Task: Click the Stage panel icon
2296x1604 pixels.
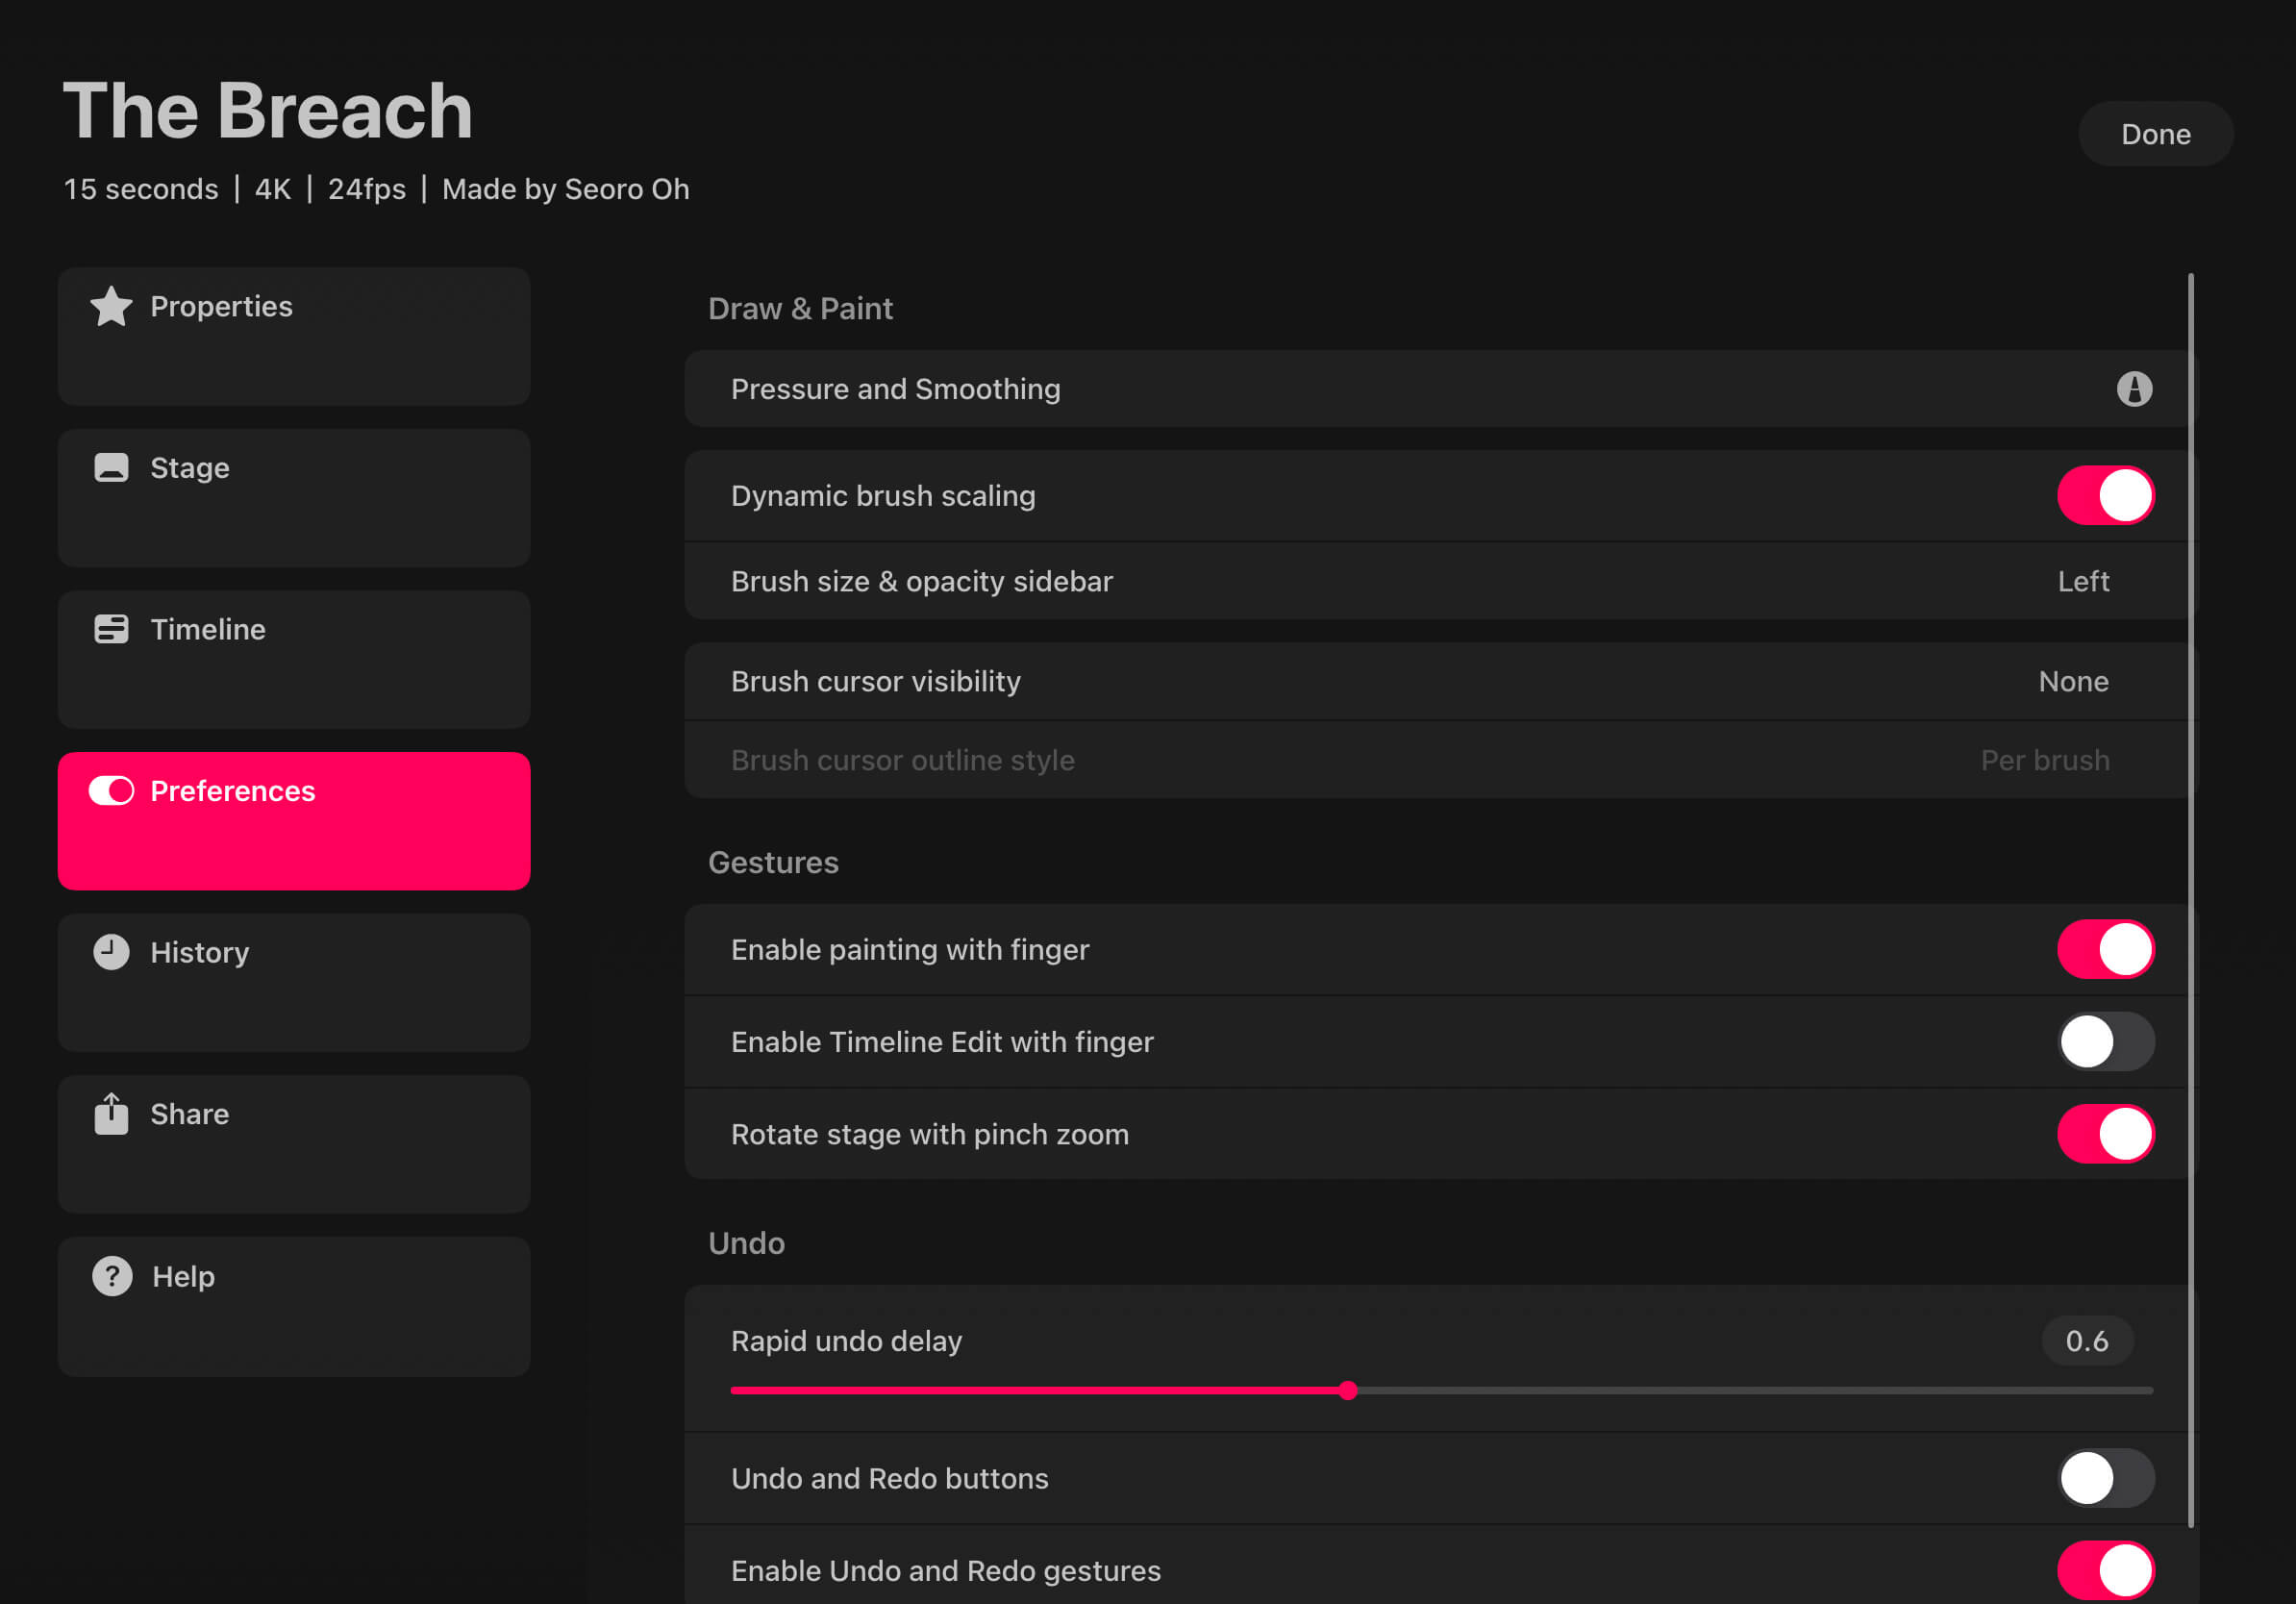Action: click(x=110, y=467)
